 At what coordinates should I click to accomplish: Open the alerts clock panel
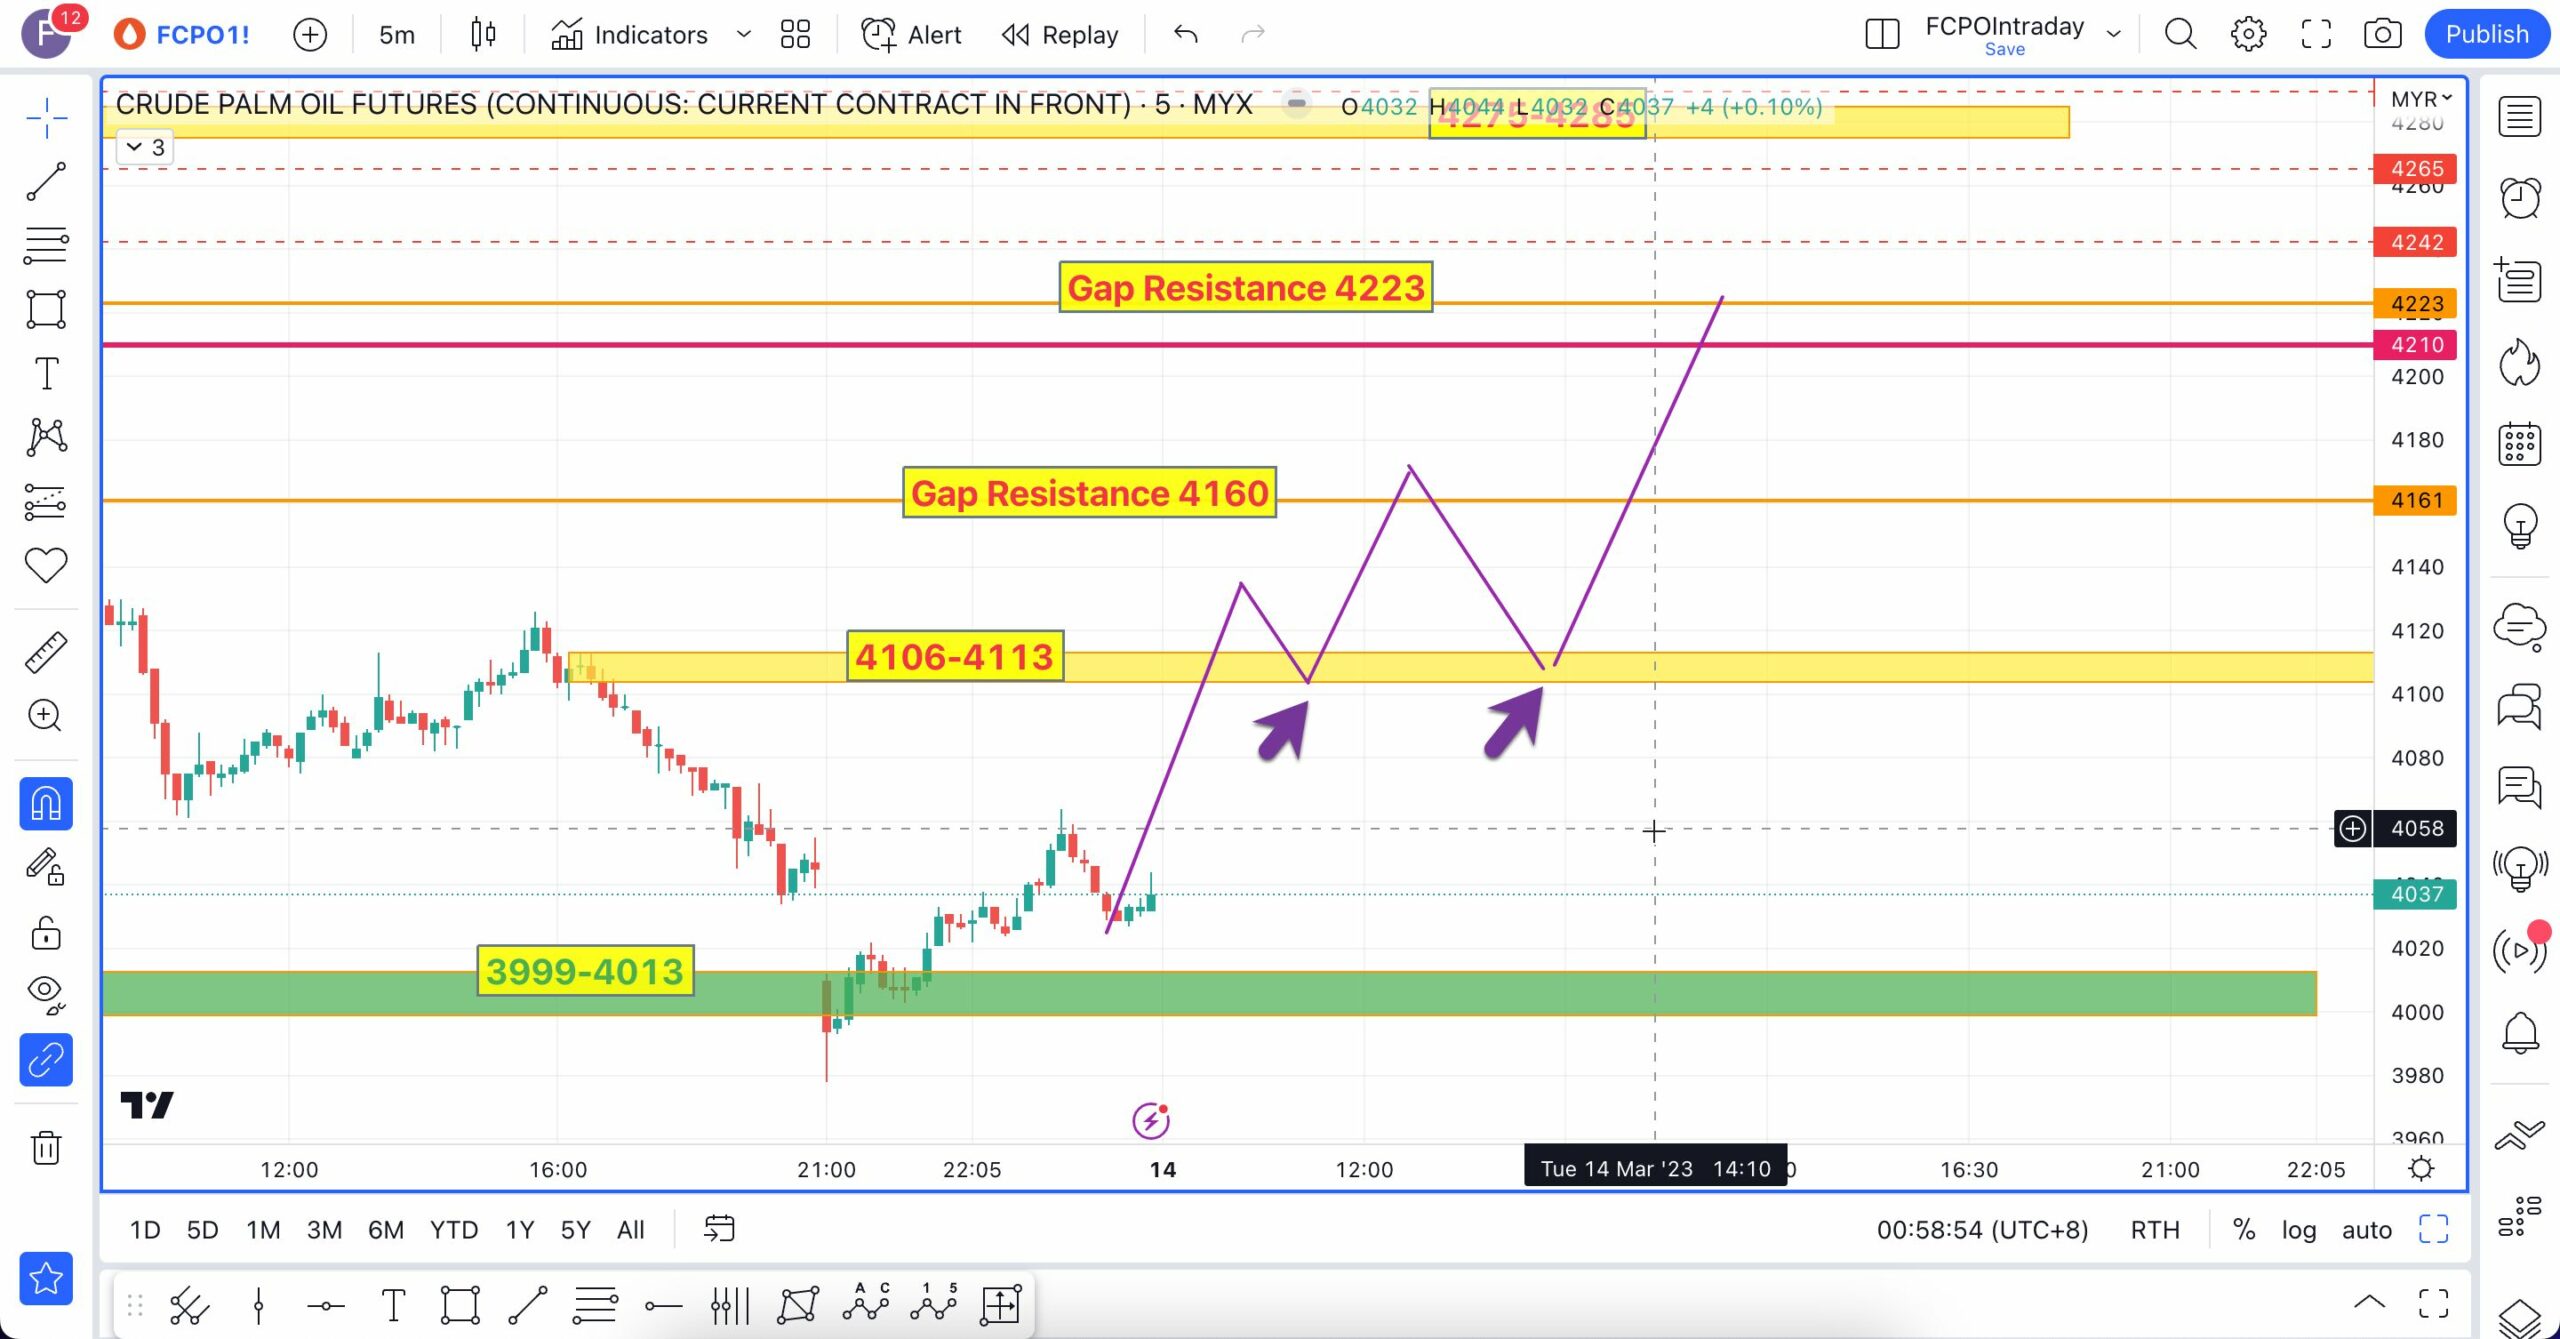(x=2519, y=198)
